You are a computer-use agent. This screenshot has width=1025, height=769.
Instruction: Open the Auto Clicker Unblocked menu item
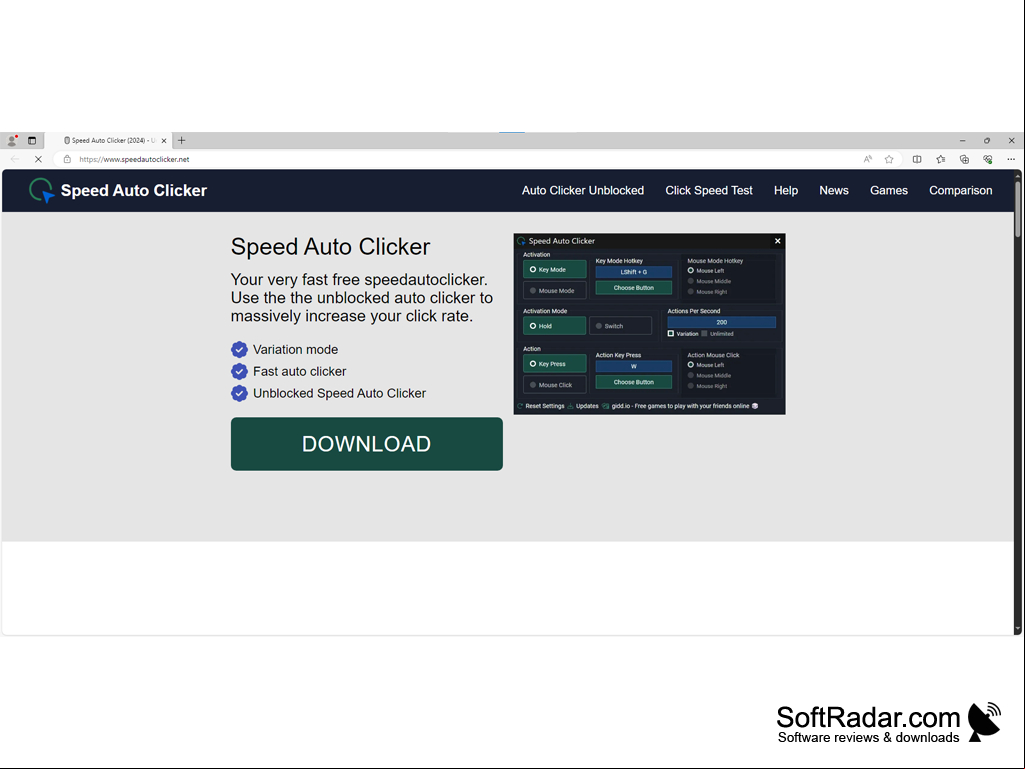582,190
